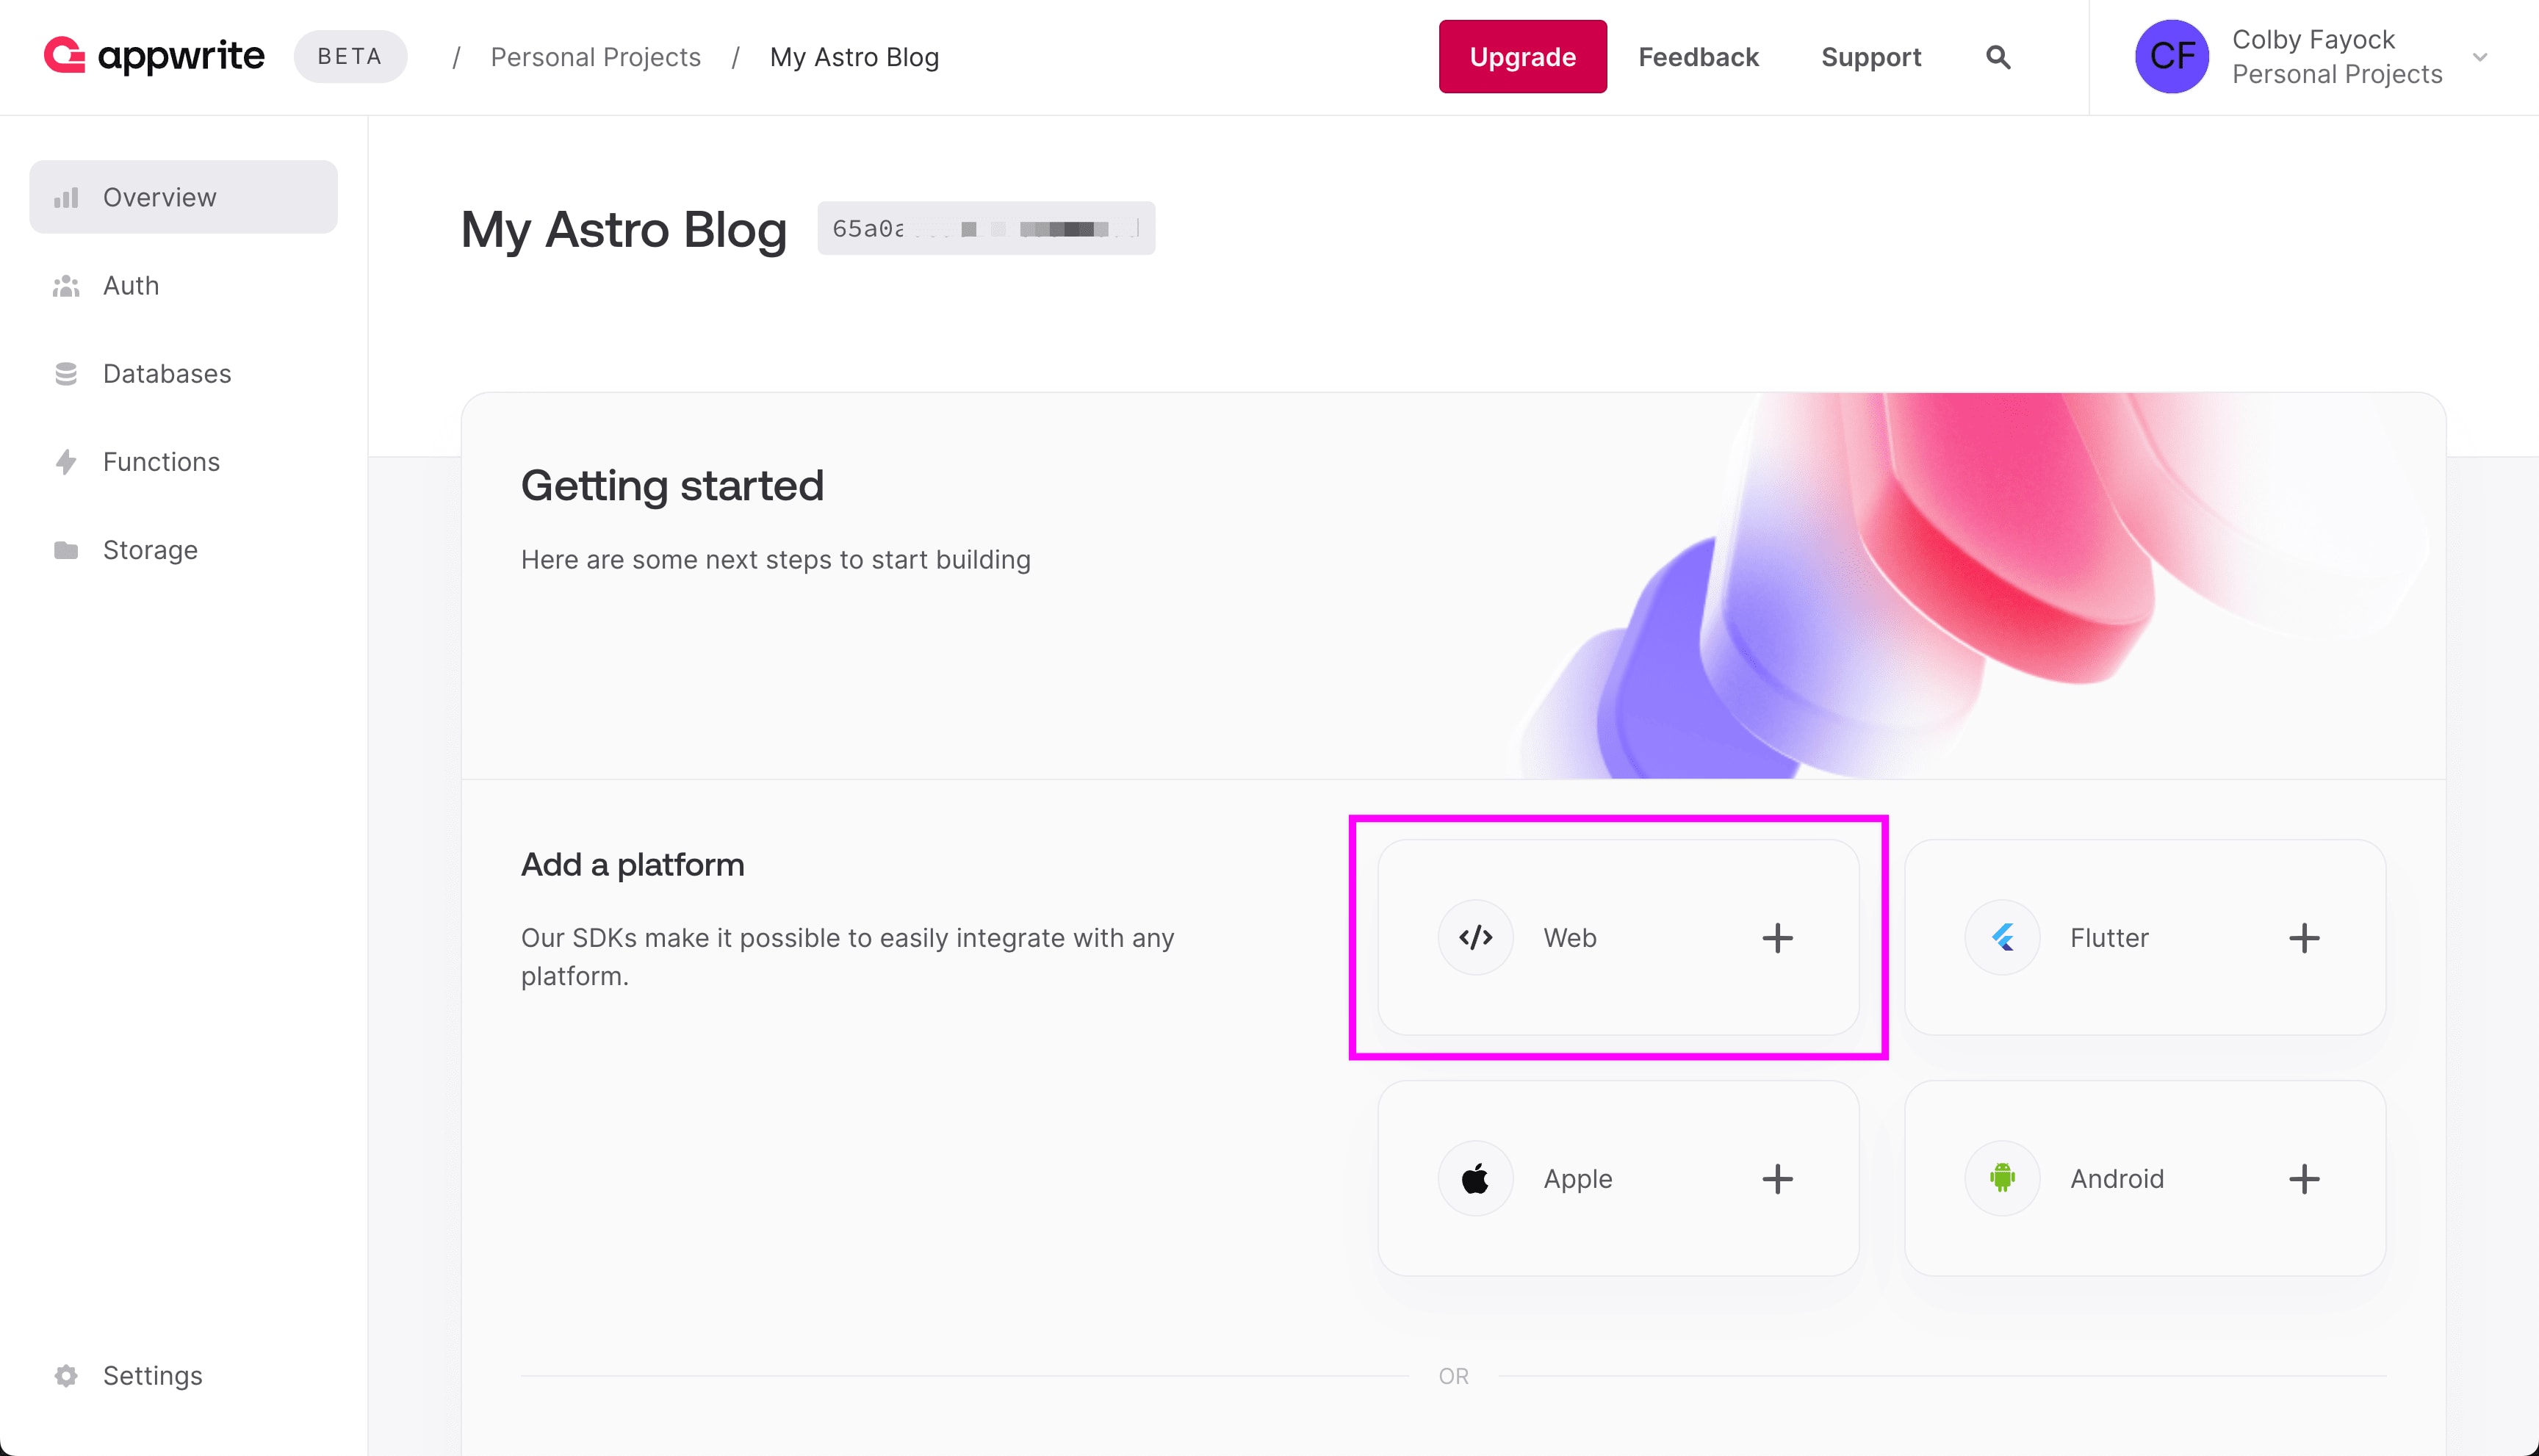Click the Overview bar chart icon
The width and height of the screenshot is (2539, 1456).
tap(66, 197)
